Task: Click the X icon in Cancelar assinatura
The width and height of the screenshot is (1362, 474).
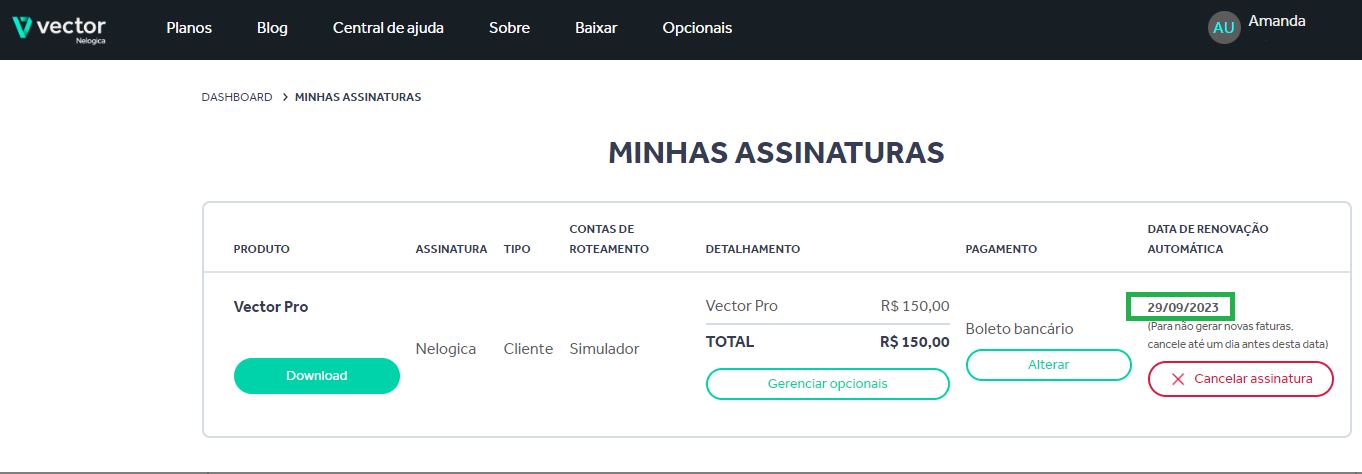Action: tap(1178, 380)
